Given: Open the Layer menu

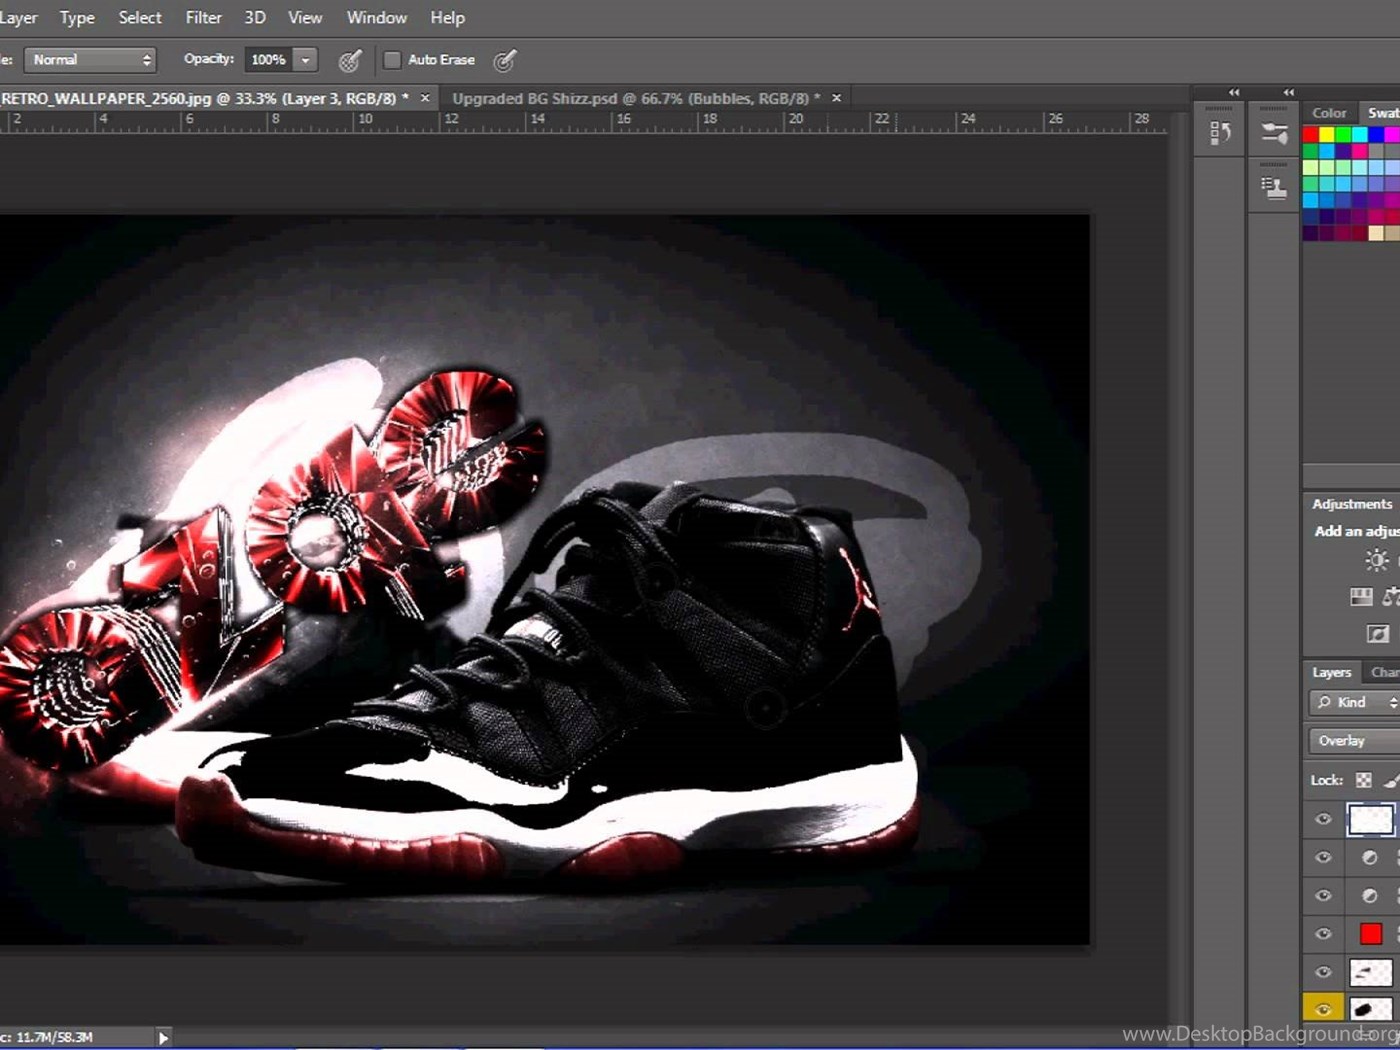Looking at the screenshot, I should tap(18, 18).
